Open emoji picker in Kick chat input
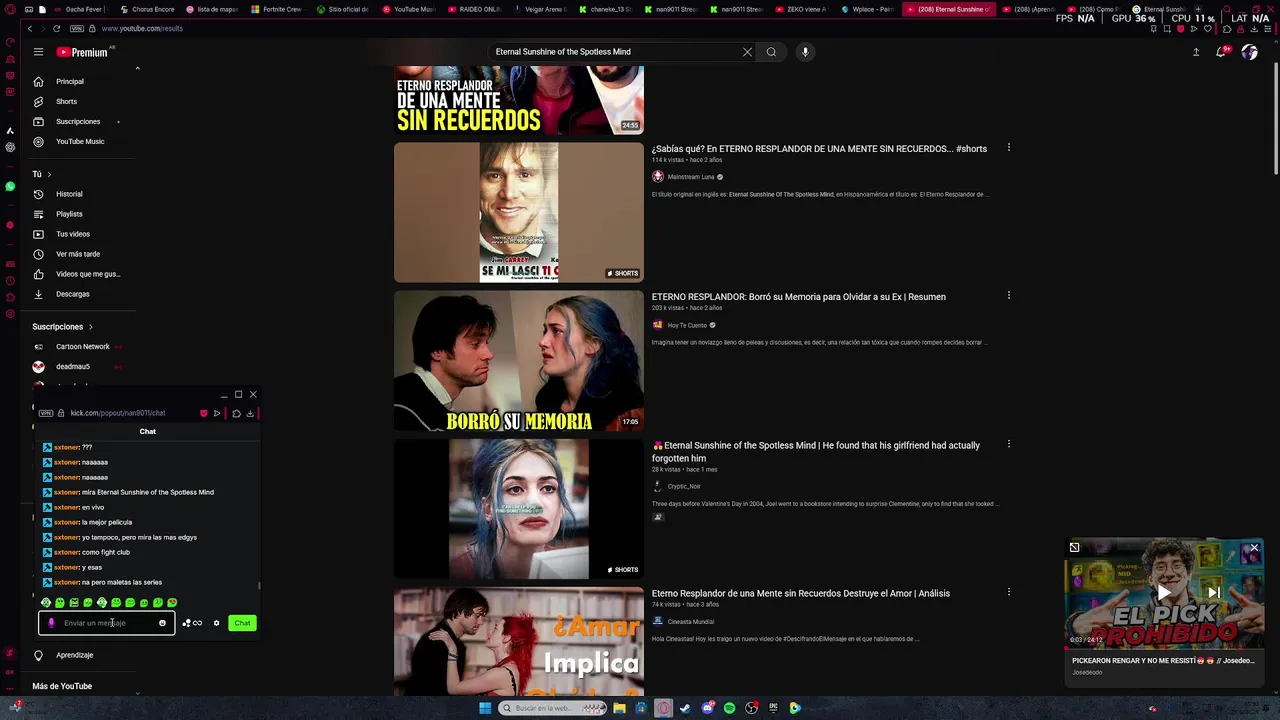The width and height of the screenshot is (1280, 720). (162, 623)
